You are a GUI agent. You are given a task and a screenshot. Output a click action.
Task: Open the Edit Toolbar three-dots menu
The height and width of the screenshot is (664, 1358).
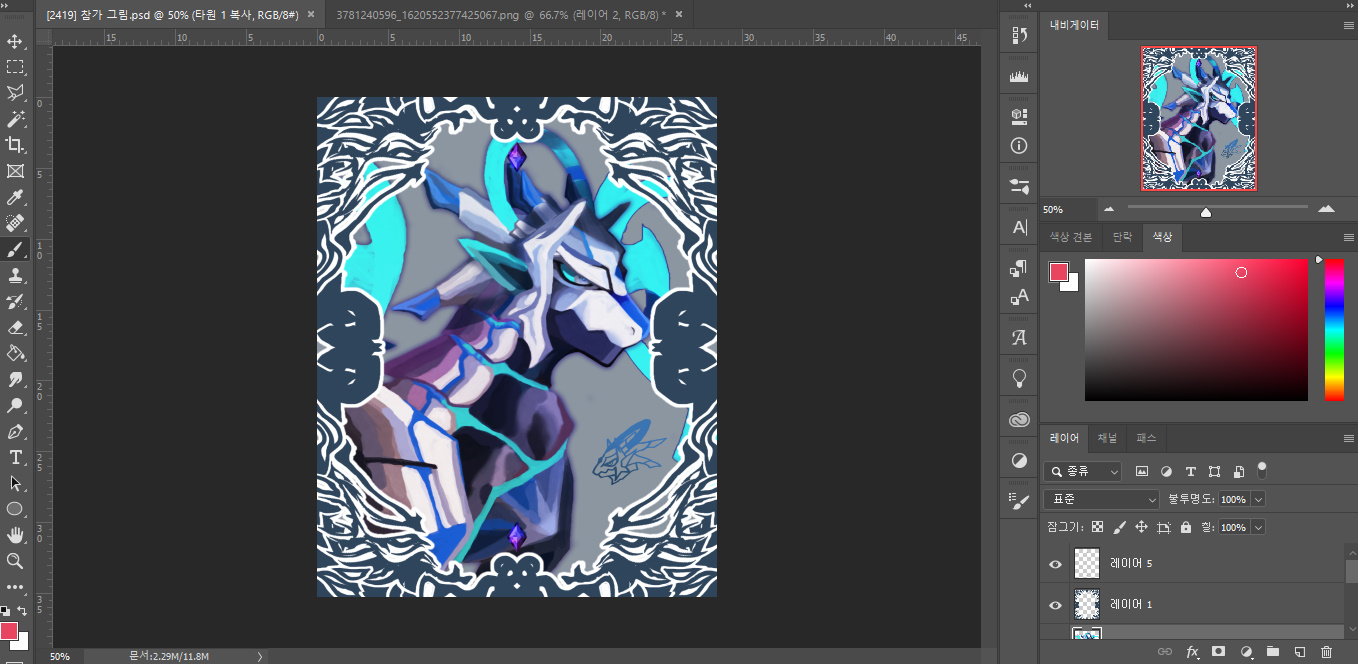[15, 587]
